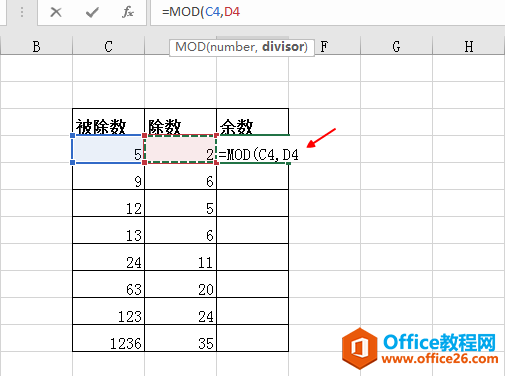Screen dimensions: 505x376
Task: Select the empty remainder cell in the 9 row
Action: (x=252, y=176)
